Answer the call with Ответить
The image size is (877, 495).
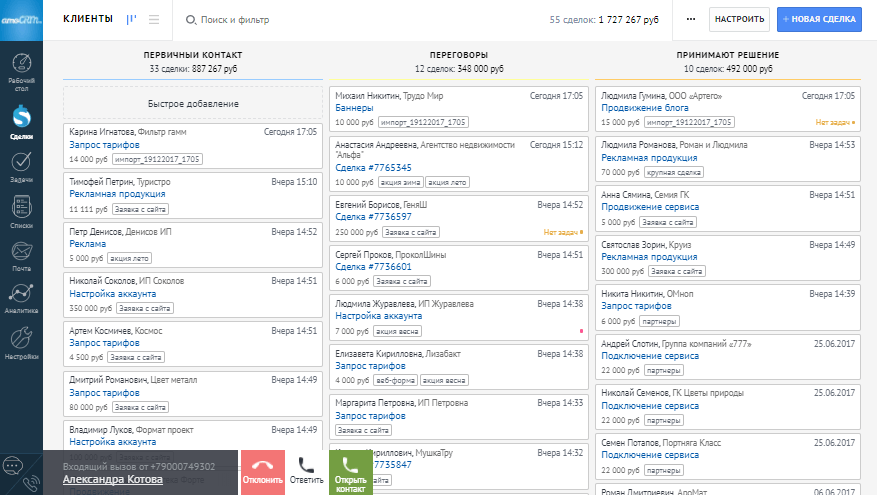tap(306, 472)
